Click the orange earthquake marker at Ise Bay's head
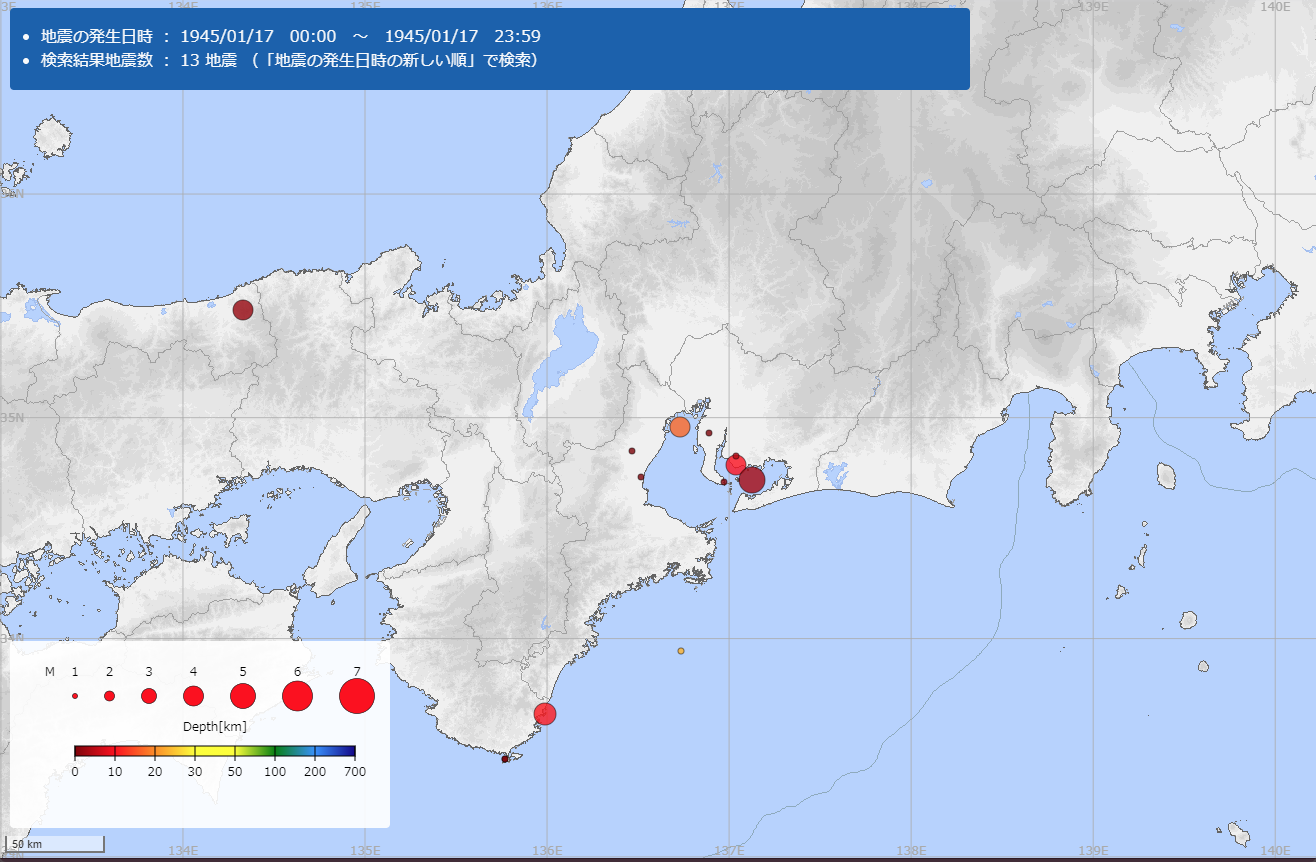This screenshot has height=862, width=1316. [x=679, y=427]
